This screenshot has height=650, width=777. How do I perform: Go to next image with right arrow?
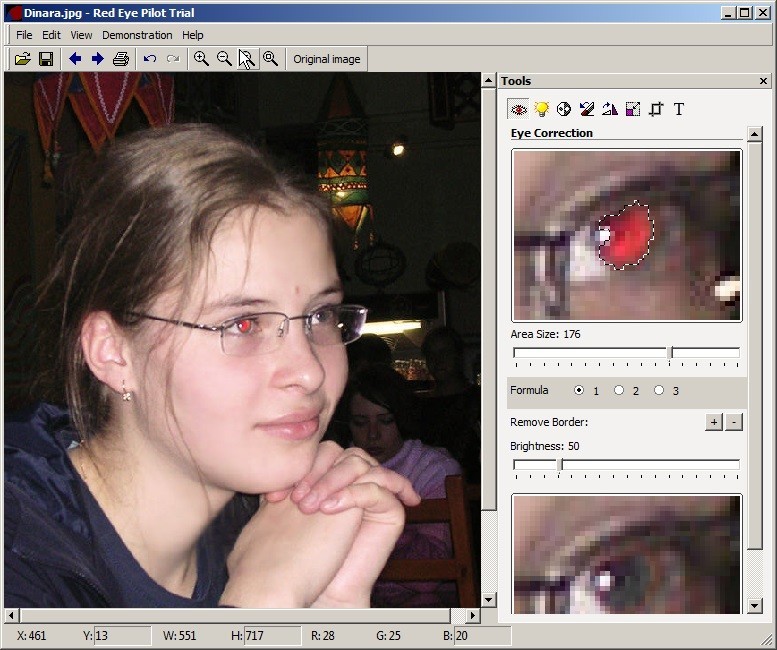tap(98, 59)
